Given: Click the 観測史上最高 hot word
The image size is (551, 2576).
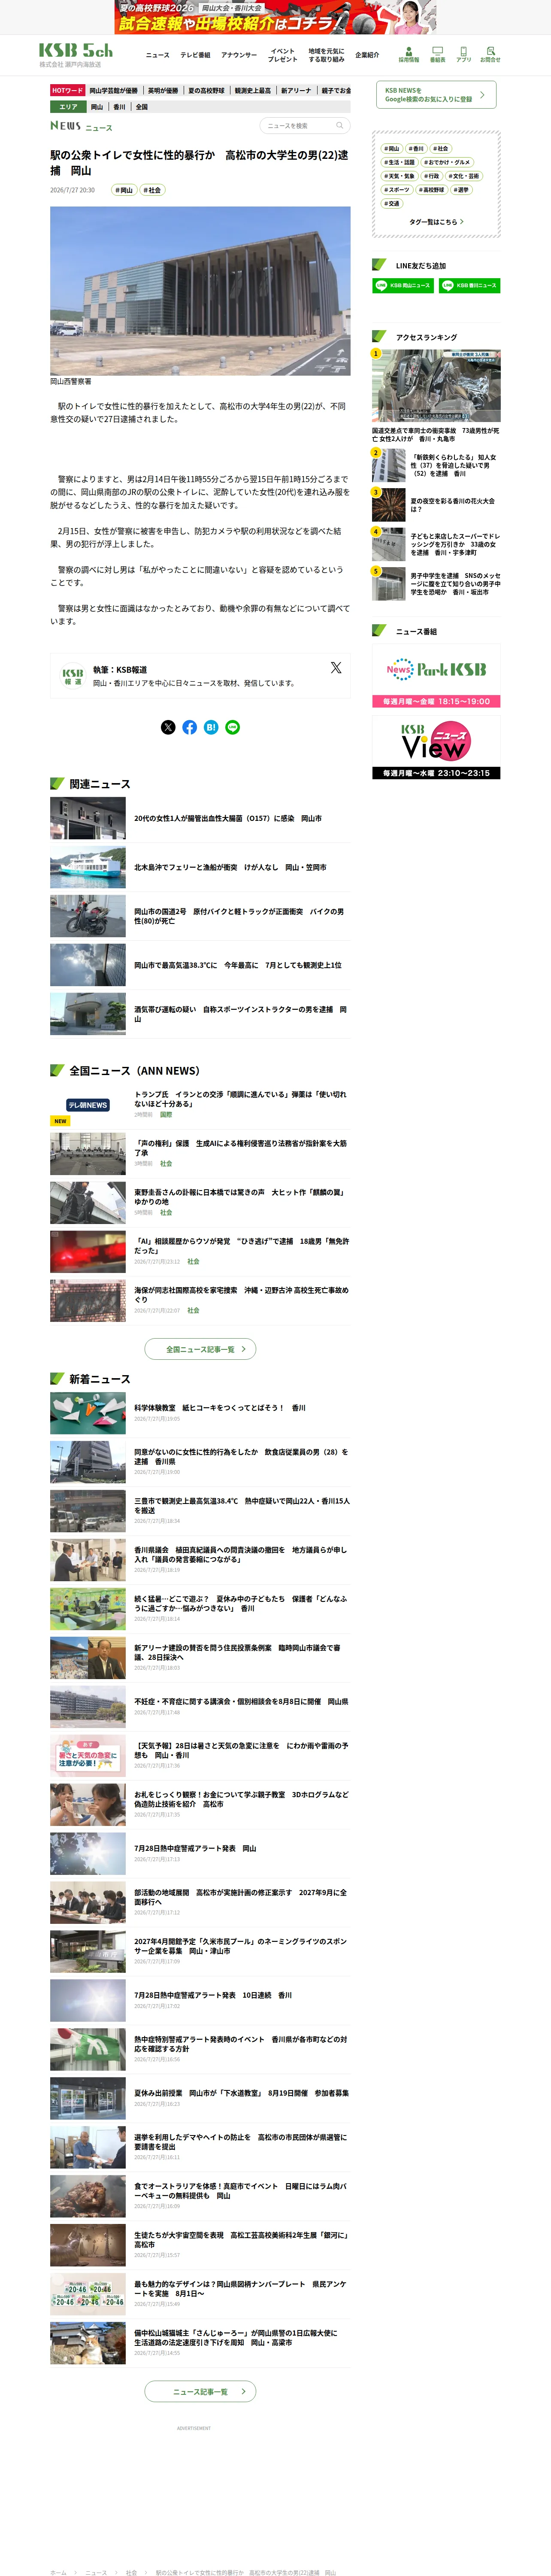Looking at the screenshot, I should click(x=253, y=90).
